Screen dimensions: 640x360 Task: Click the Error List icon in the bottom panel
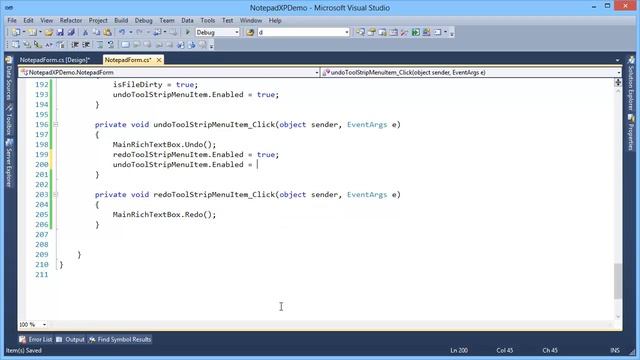click(23, 339)
